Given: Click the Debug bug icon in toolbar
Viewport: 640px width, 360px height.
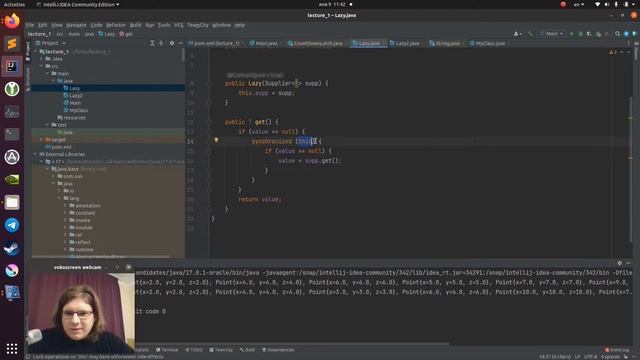Looking at the screenshot, I should click(x=580, y=34).
